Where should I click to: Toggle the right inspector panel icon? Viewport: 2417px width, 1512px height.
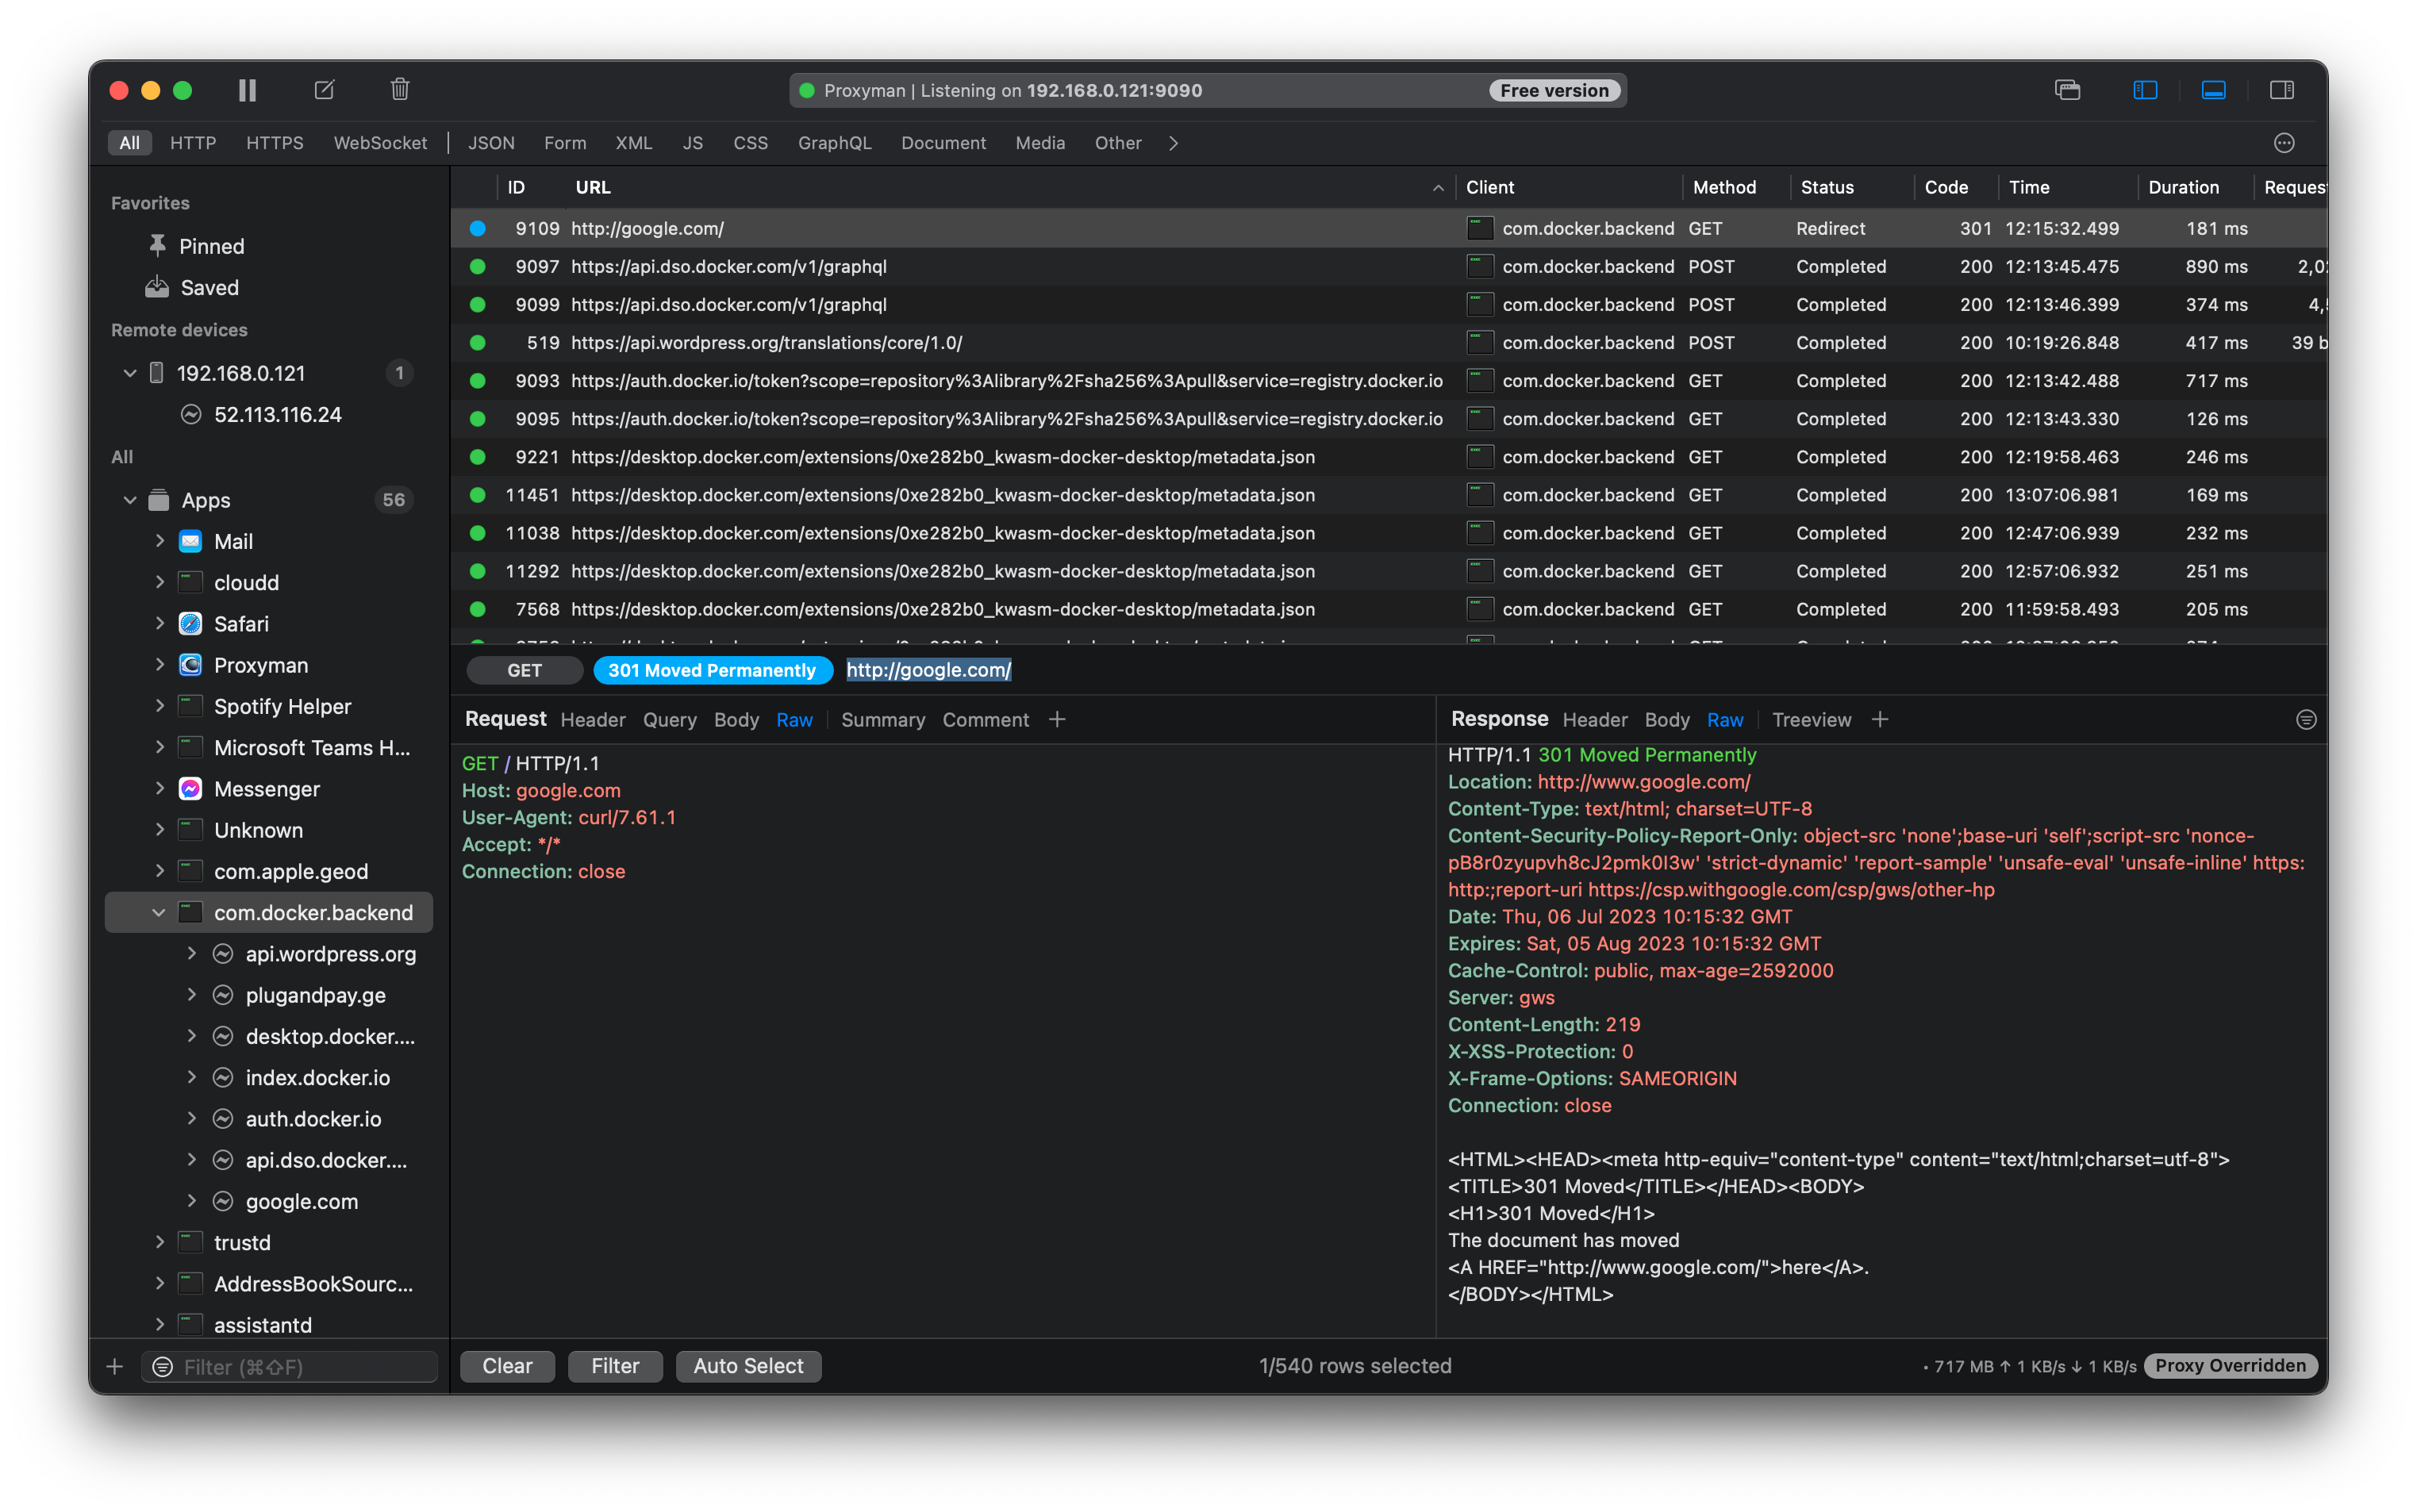pos(2283,90)
